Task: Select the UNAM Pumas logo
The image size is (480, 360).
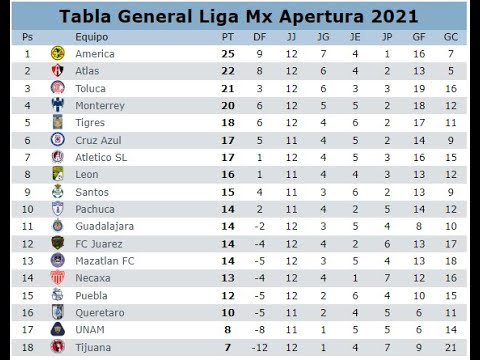Action: click(x=58, y=329)
